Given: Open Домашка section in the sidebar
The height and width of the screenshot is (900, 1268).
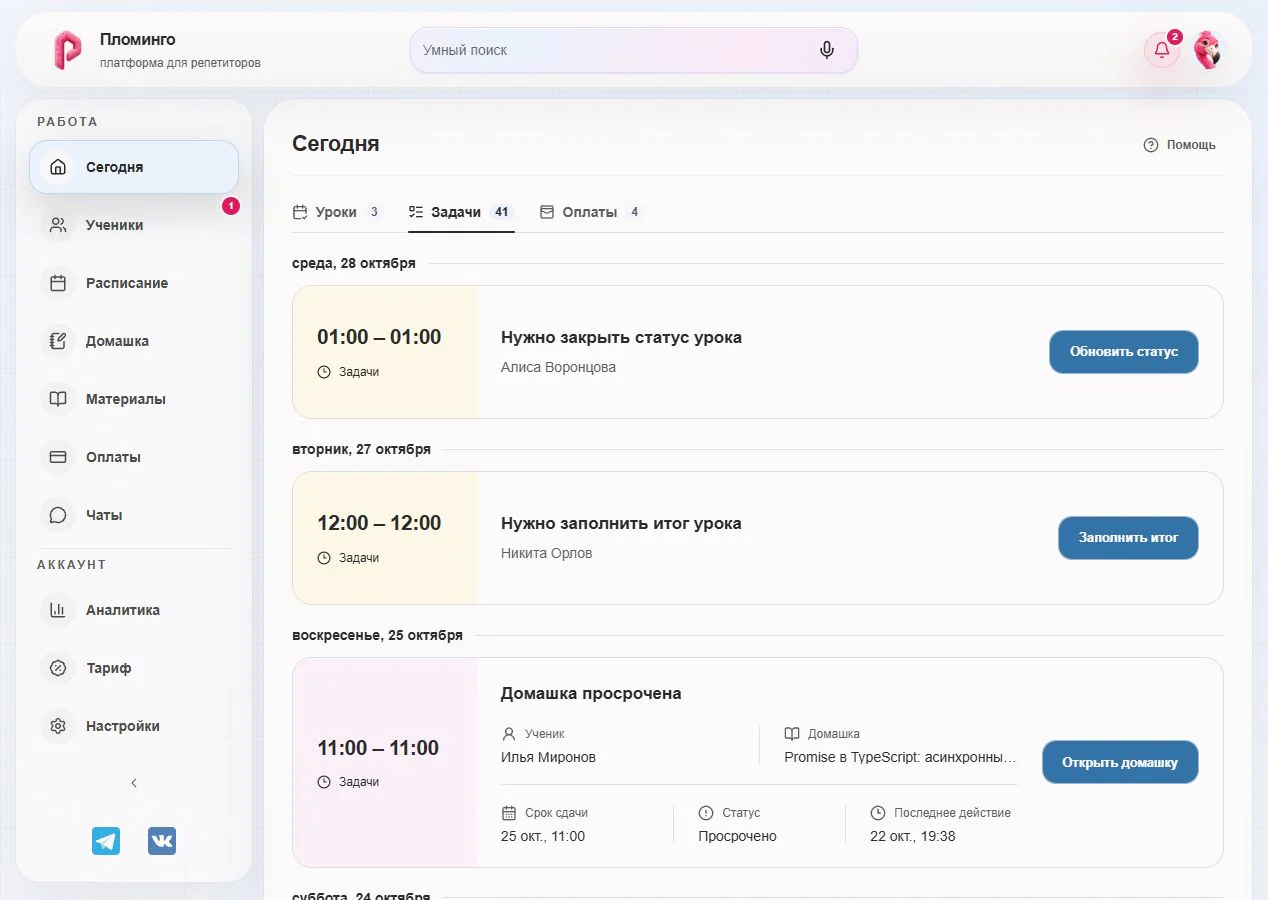Looking at the screenshot, I should coord(134,341).
